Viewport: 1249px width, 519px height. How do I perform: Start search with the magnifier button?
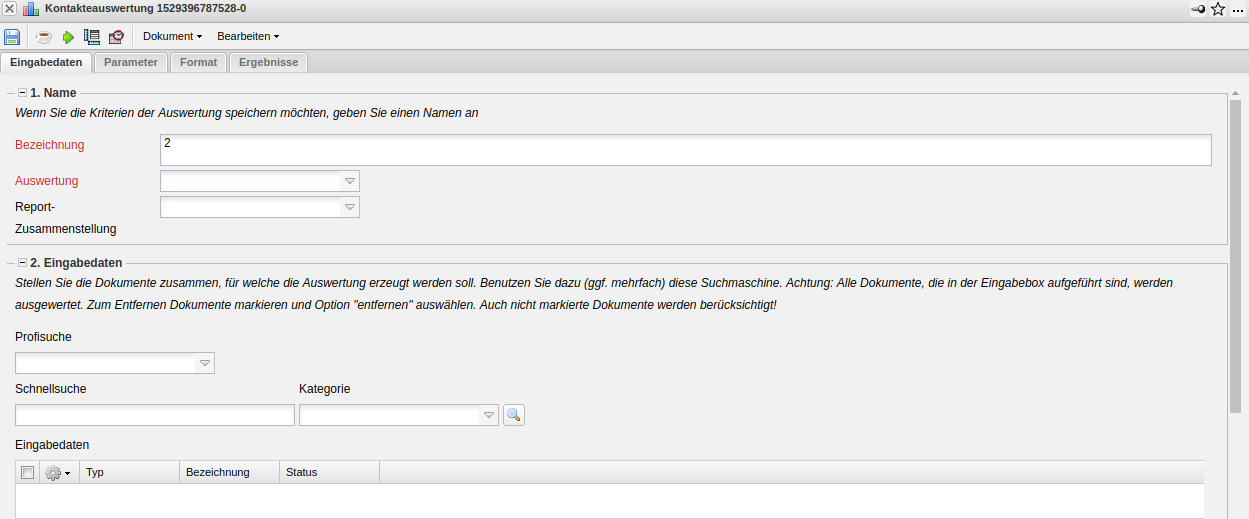pos(514,415)
